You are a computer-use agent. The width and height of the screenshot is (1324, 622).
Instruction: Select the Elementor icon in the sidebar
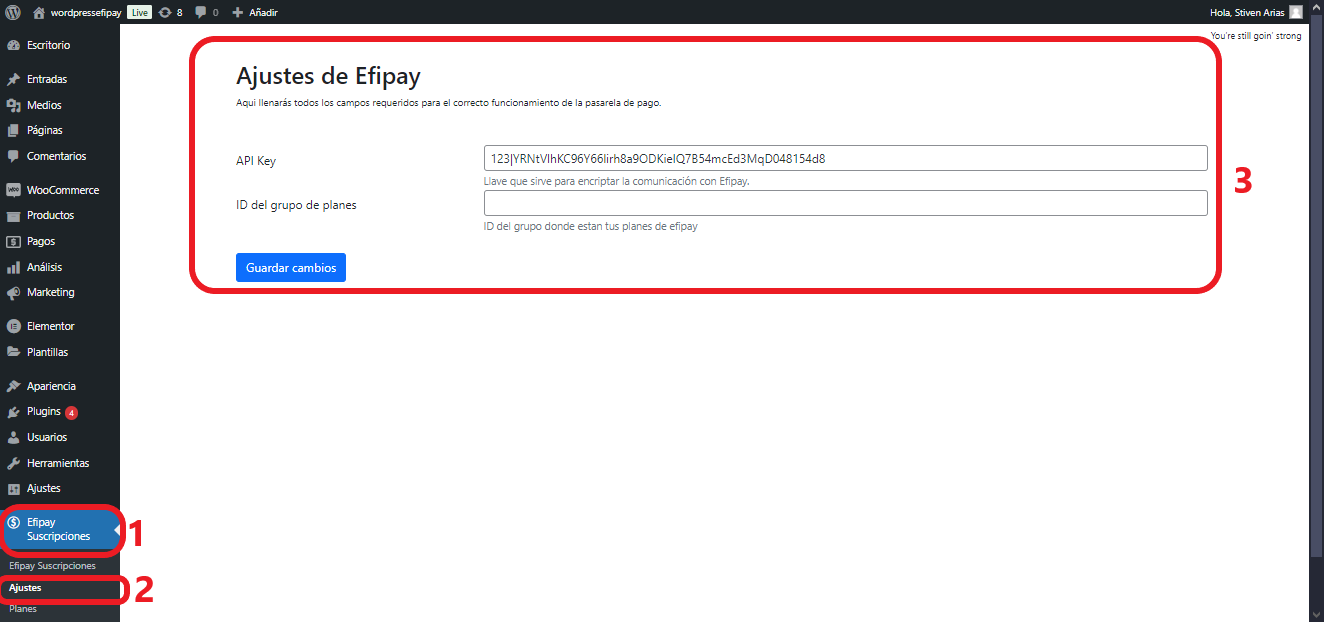click(14, 325)
